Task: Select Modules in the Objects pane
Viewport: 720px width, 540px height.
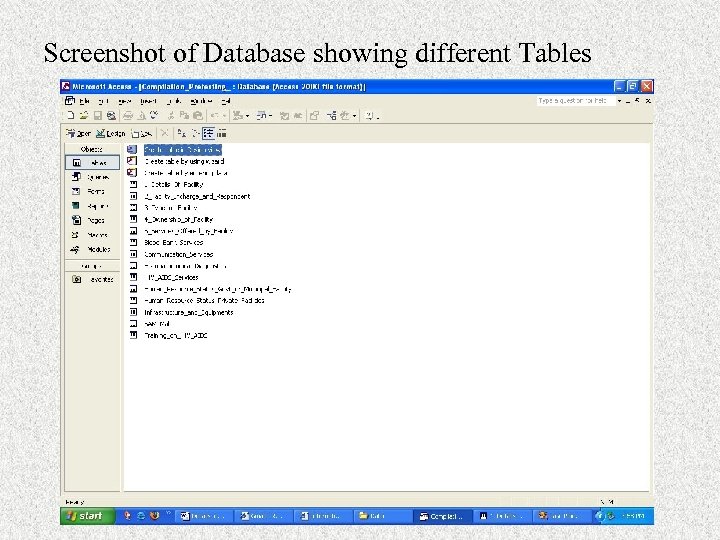Action: [x=92, y=249]
